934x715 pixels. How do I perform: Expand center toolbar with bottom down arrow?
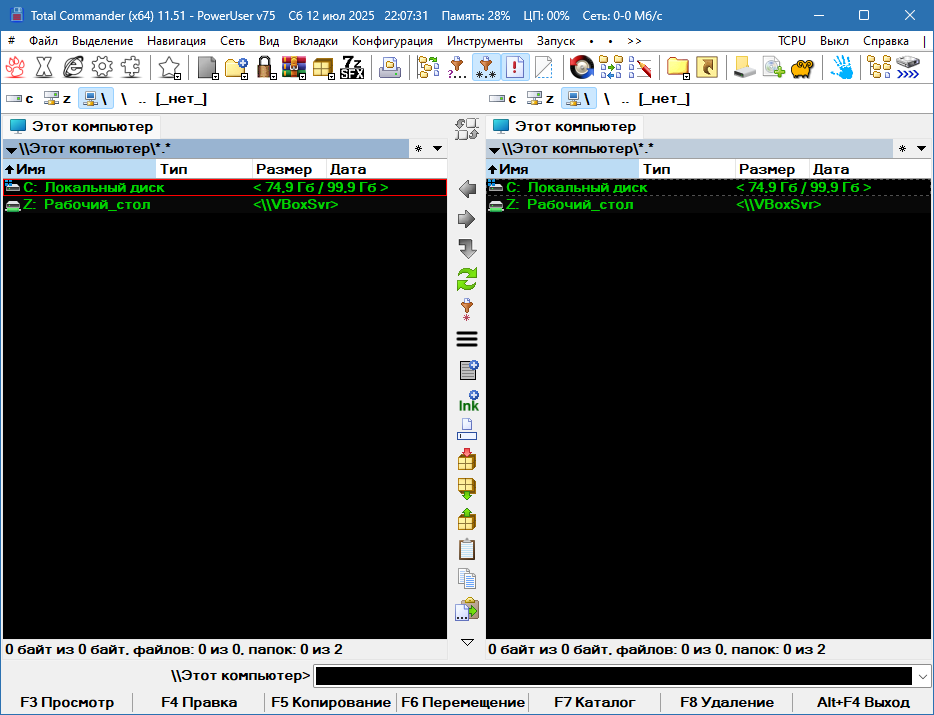coord(468,642)
